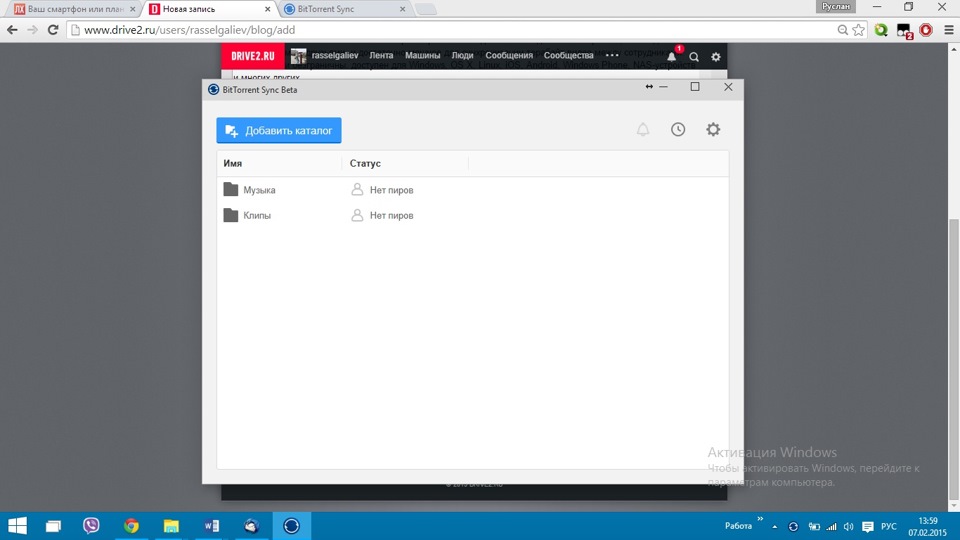Click the red round extension icon

pos(926,30)
